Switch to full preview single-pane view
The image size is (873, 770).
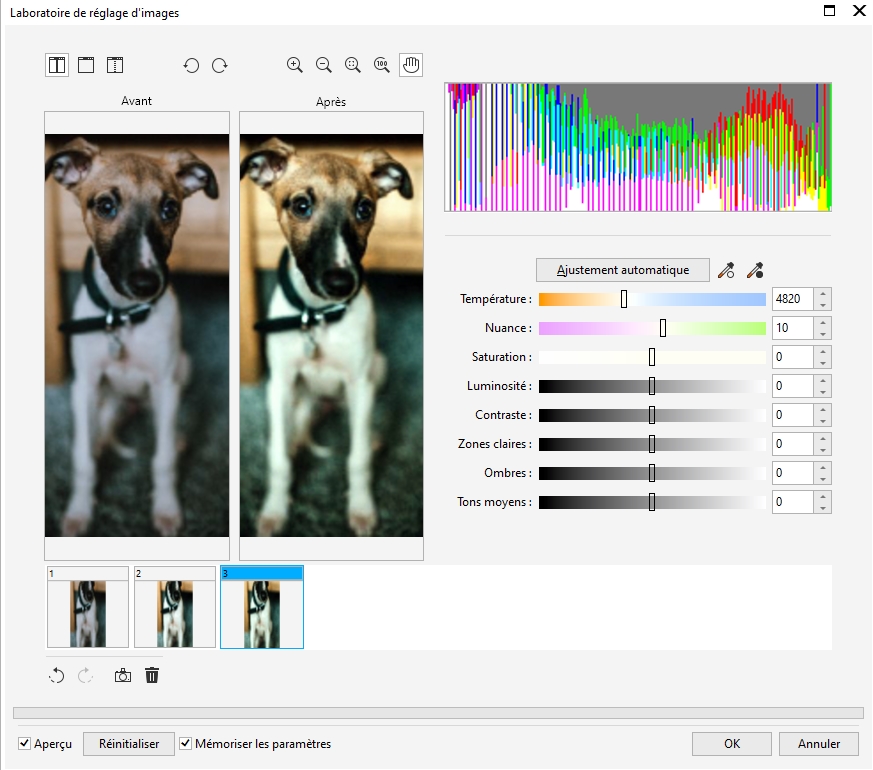(x=86, y=65)
